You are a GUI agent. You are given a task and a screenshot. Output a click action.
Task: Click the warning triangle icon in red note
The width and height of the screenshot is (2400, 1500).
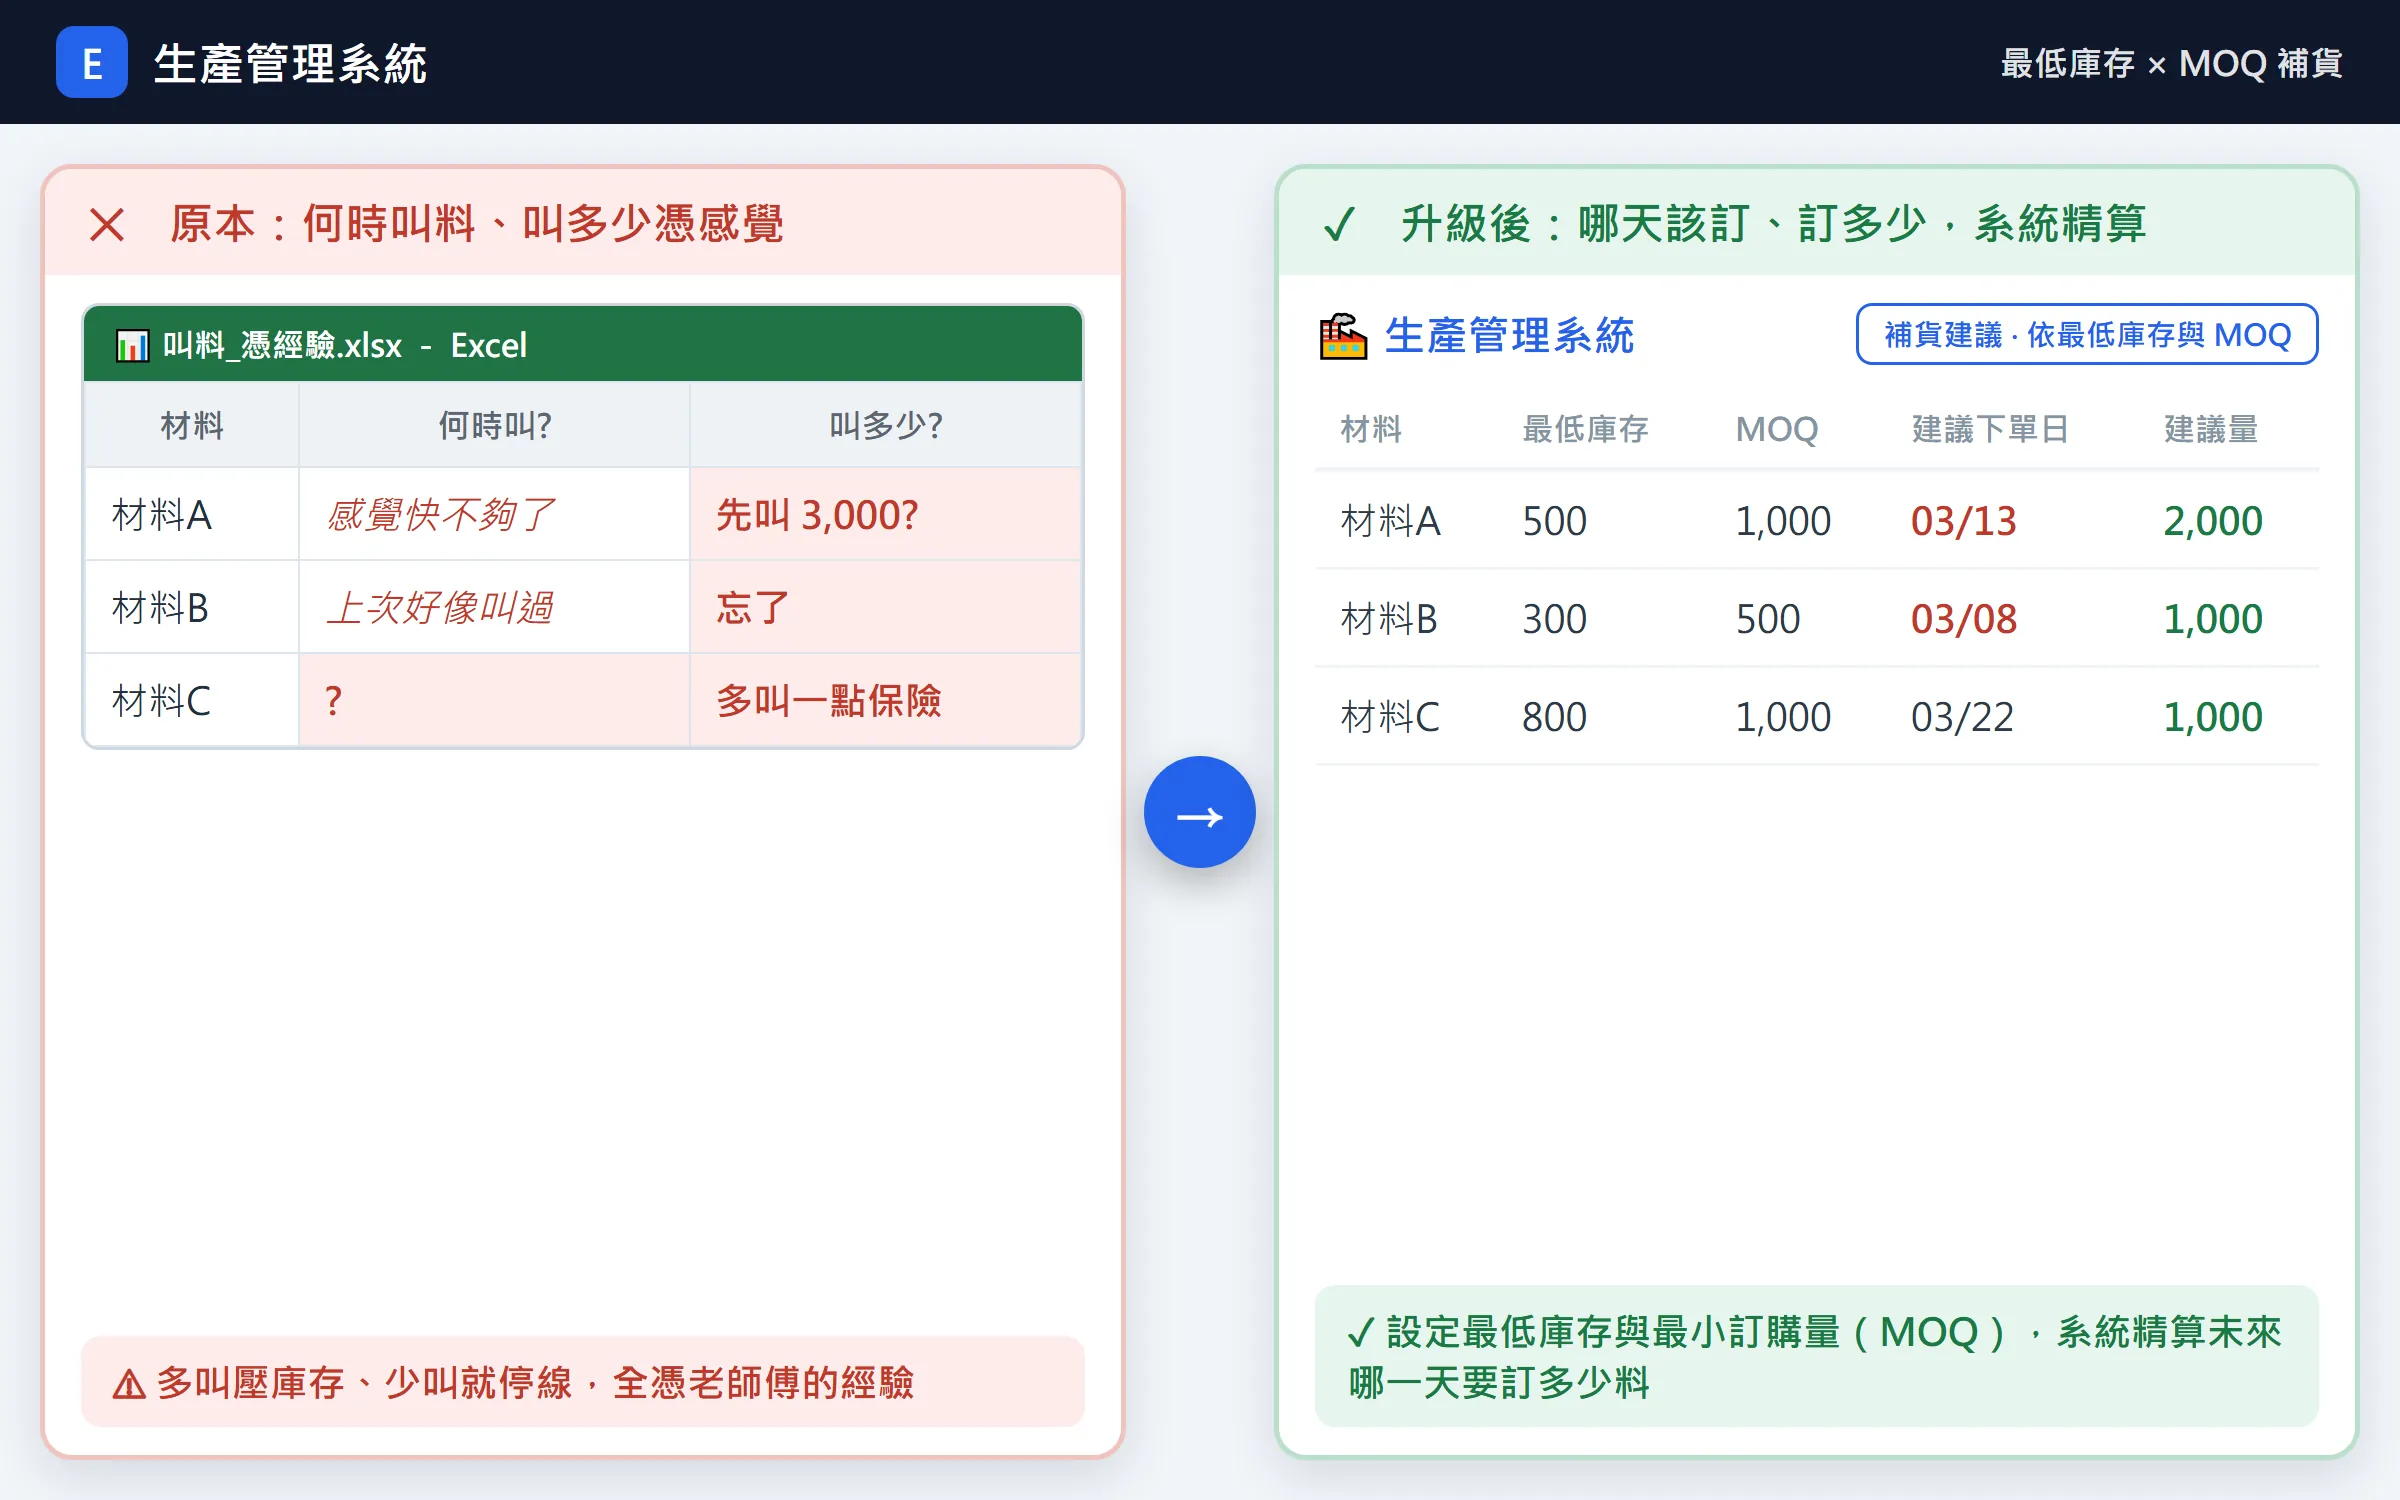tap(129, 1384)
